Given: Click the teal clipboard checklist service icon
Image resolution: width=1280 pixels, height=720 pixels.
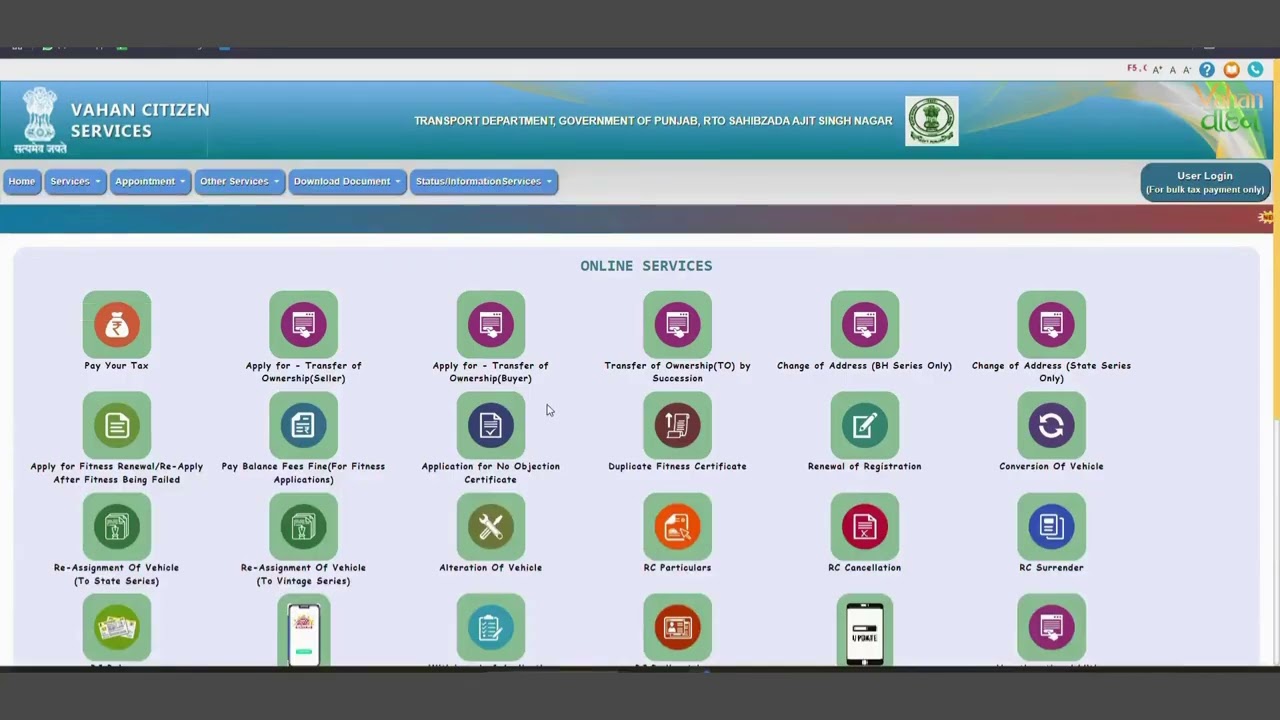Looking at the screenshot, I should click(490, 628).
